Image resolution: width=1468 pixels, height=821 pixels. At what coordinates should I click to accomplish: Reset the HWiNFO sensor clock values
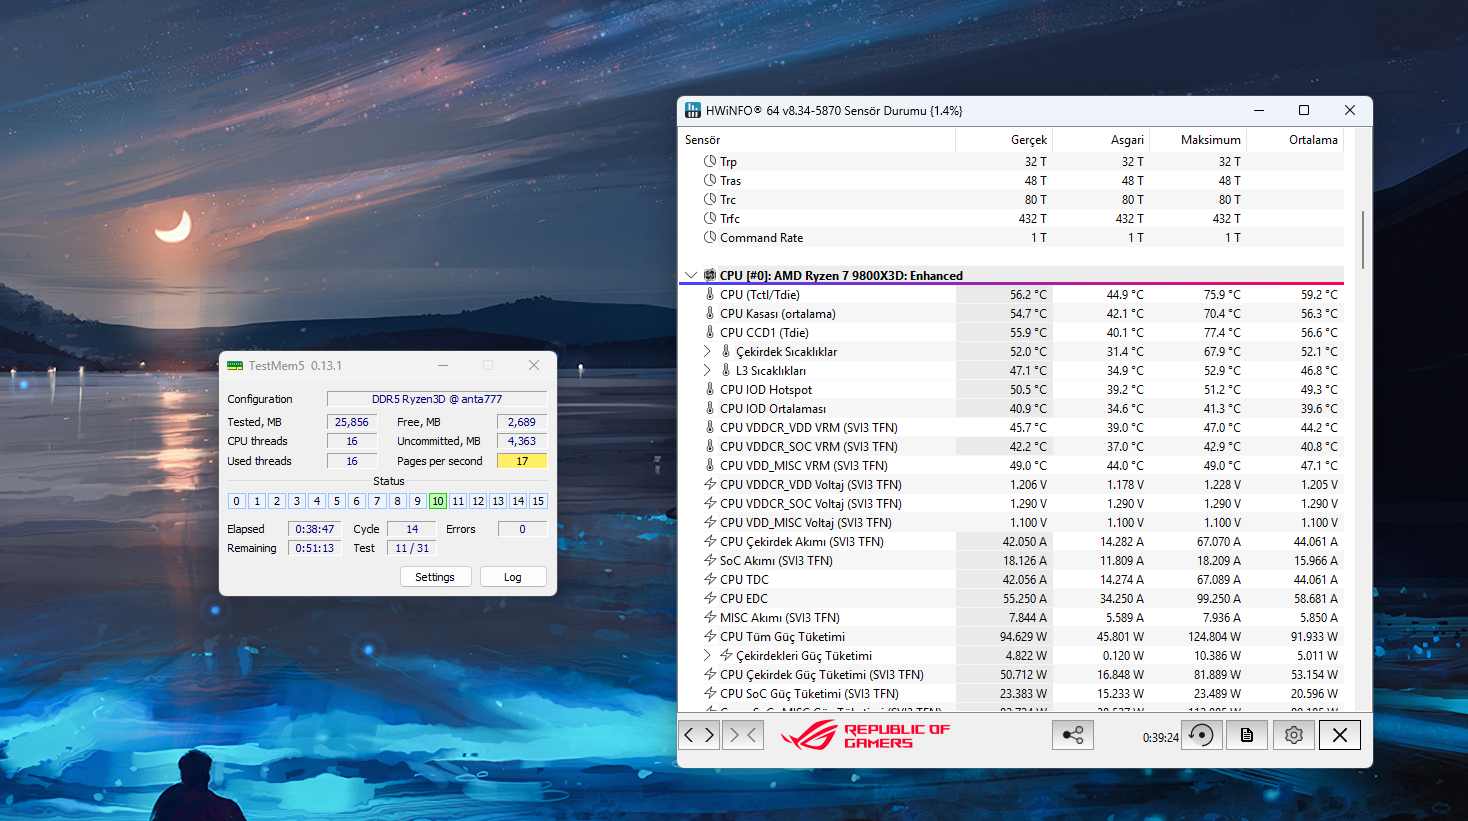coord(1202,735)
